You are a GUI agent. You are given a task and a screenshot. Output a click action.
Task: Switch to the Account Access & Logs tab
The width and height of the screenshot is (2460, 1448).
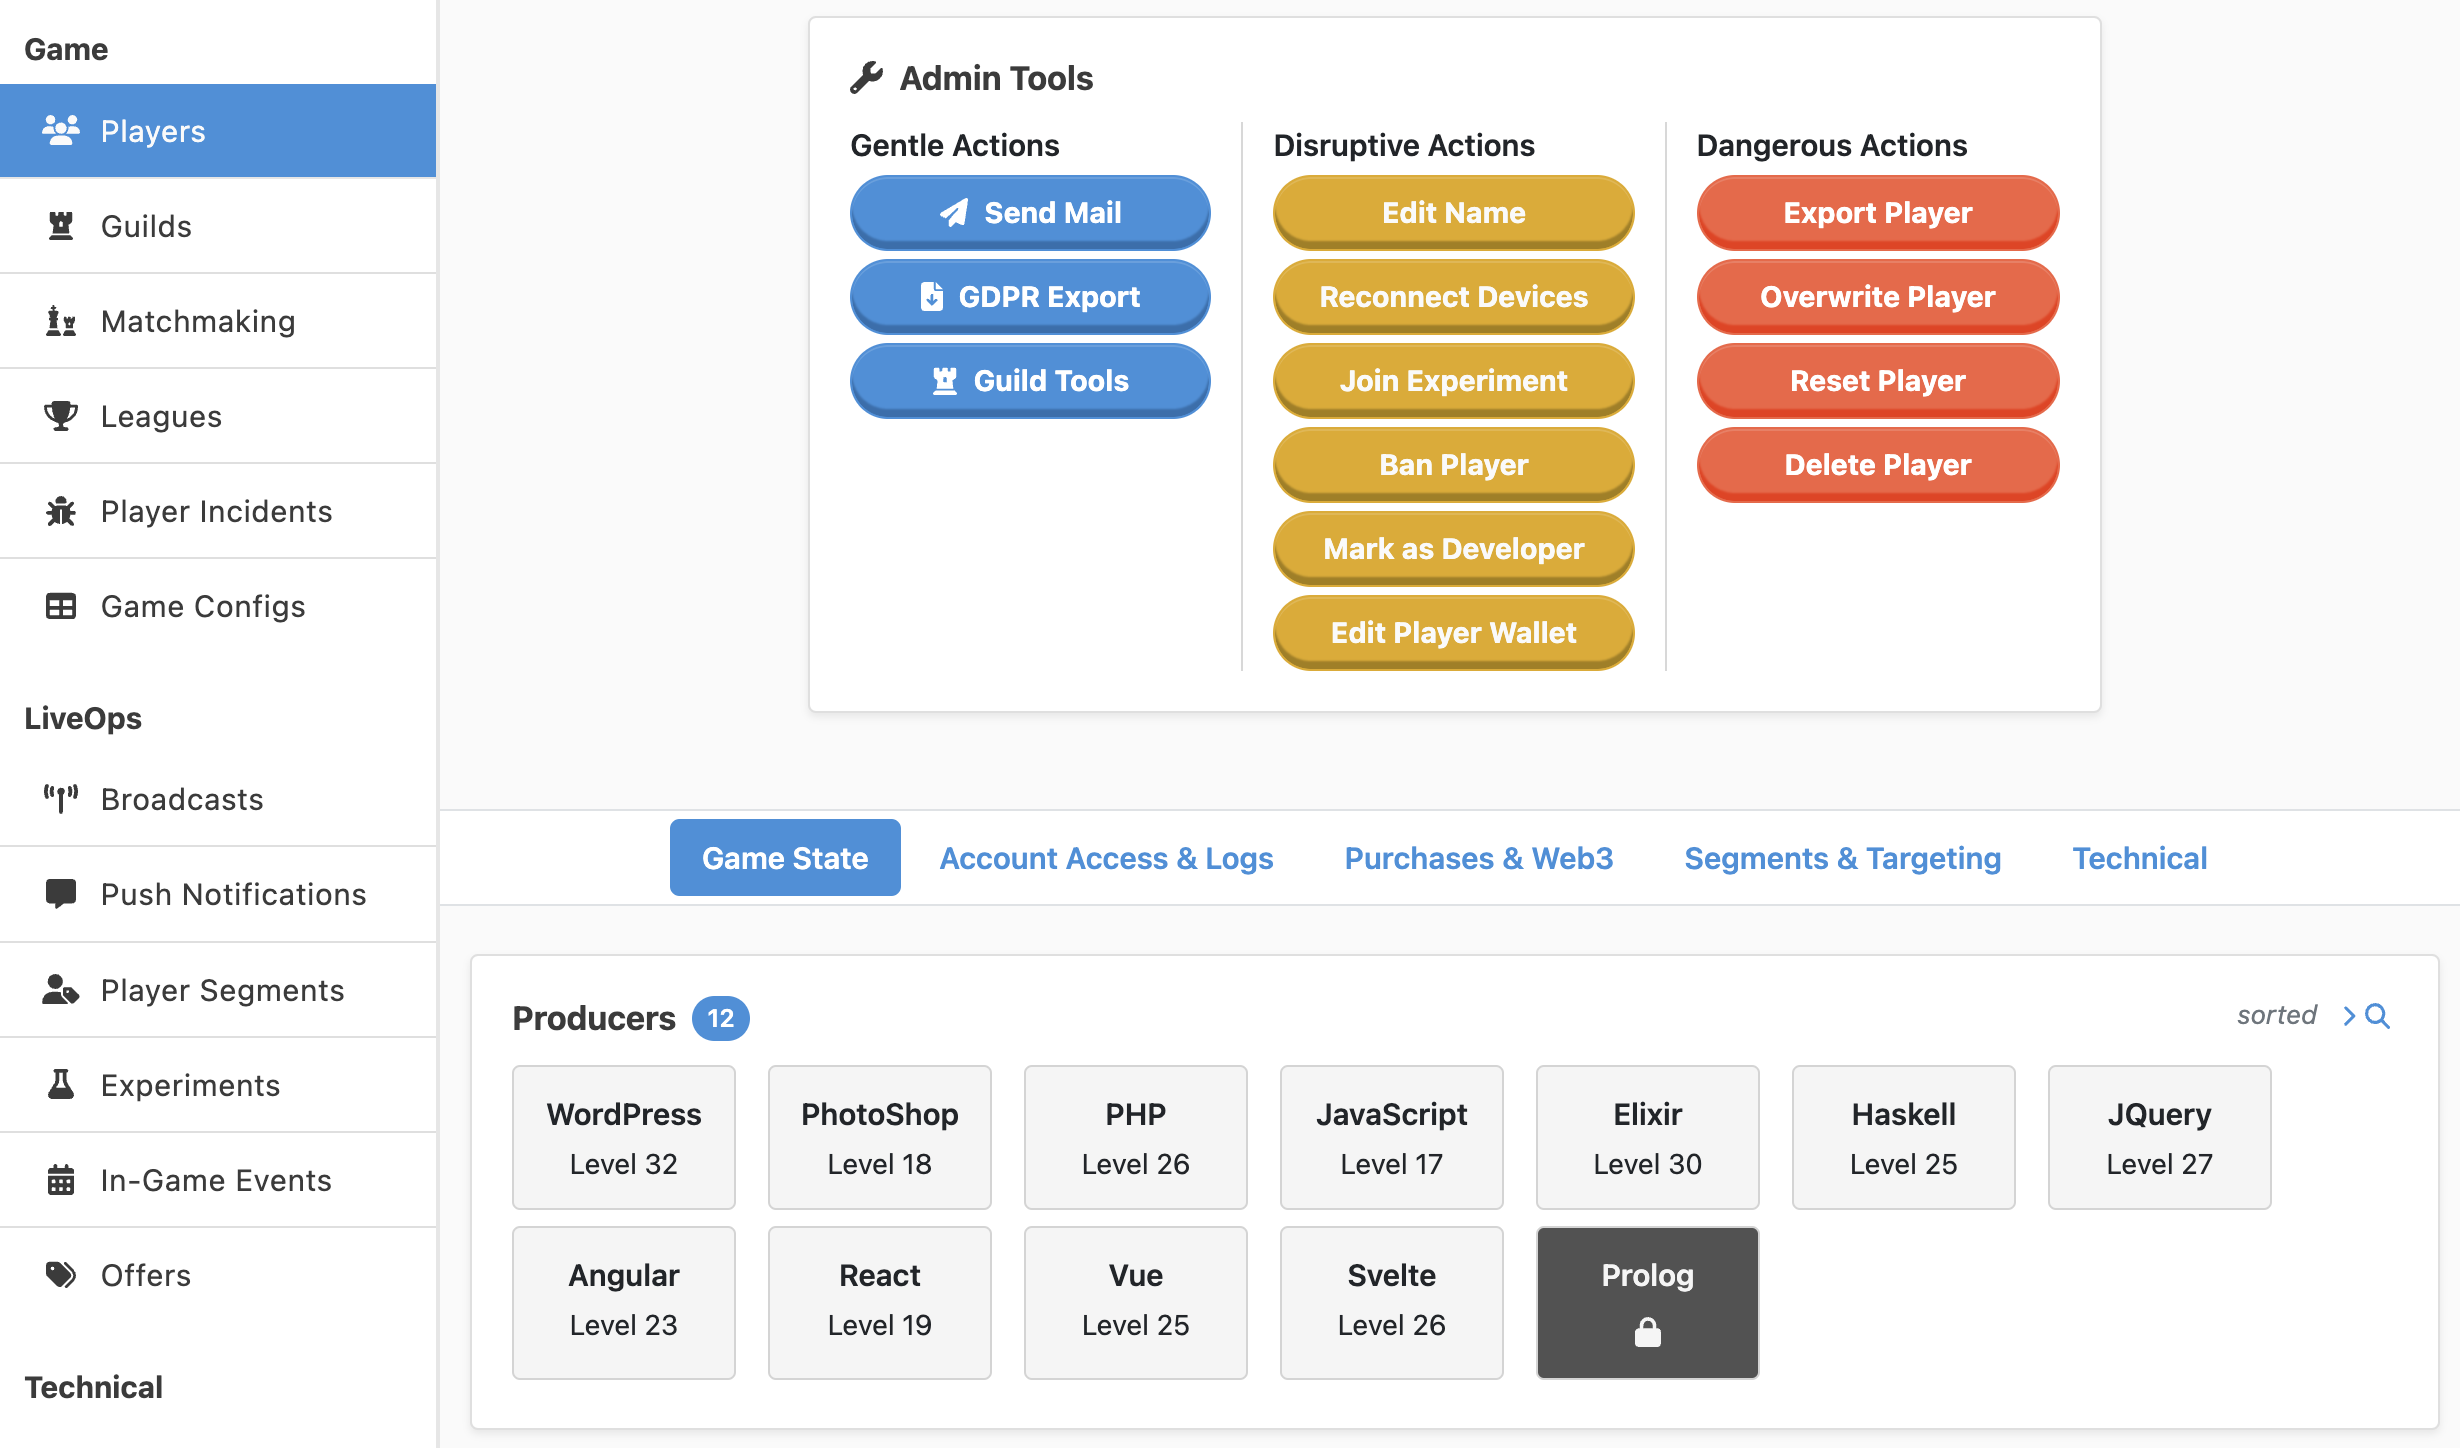1105,857
